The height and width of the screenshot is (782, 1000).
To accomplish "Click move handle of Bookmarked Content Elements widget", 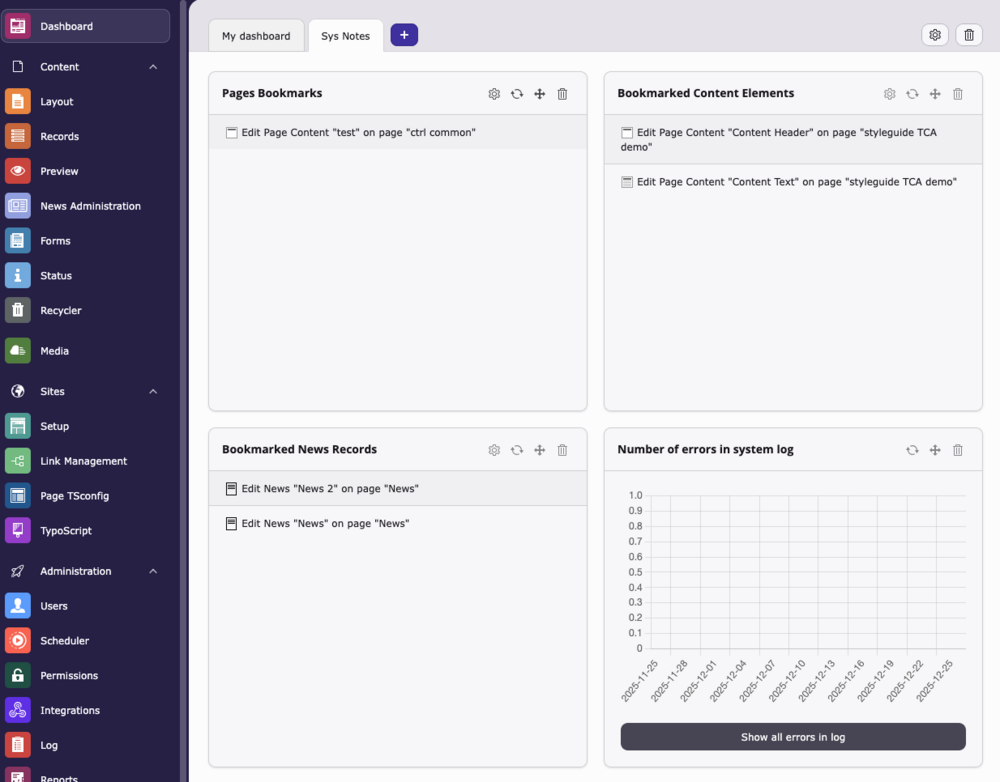I will tap(935, 94).
